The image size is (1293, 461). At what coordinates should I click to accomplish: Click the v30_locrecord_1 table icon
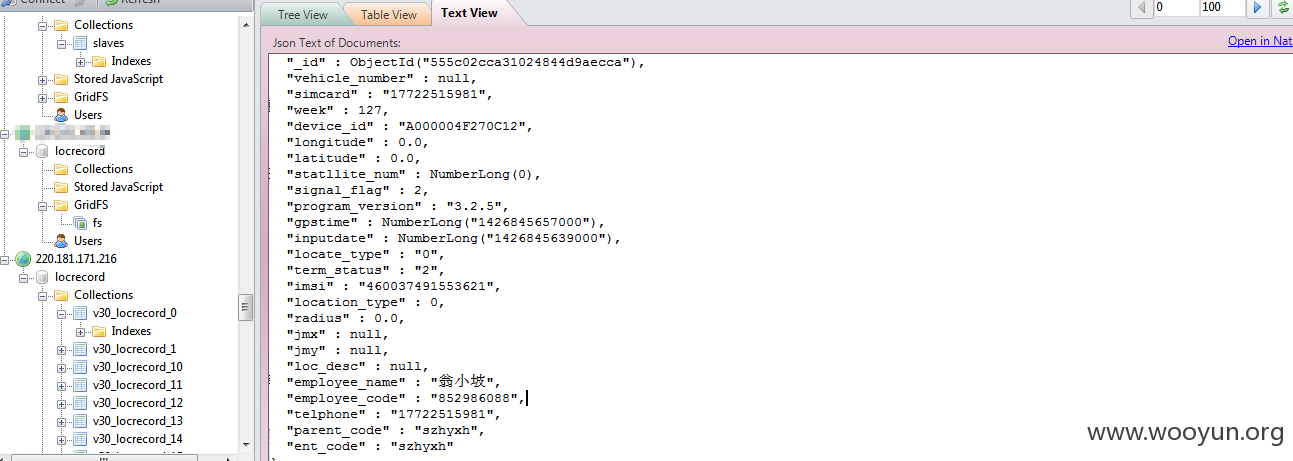click(x=80, y=349)
